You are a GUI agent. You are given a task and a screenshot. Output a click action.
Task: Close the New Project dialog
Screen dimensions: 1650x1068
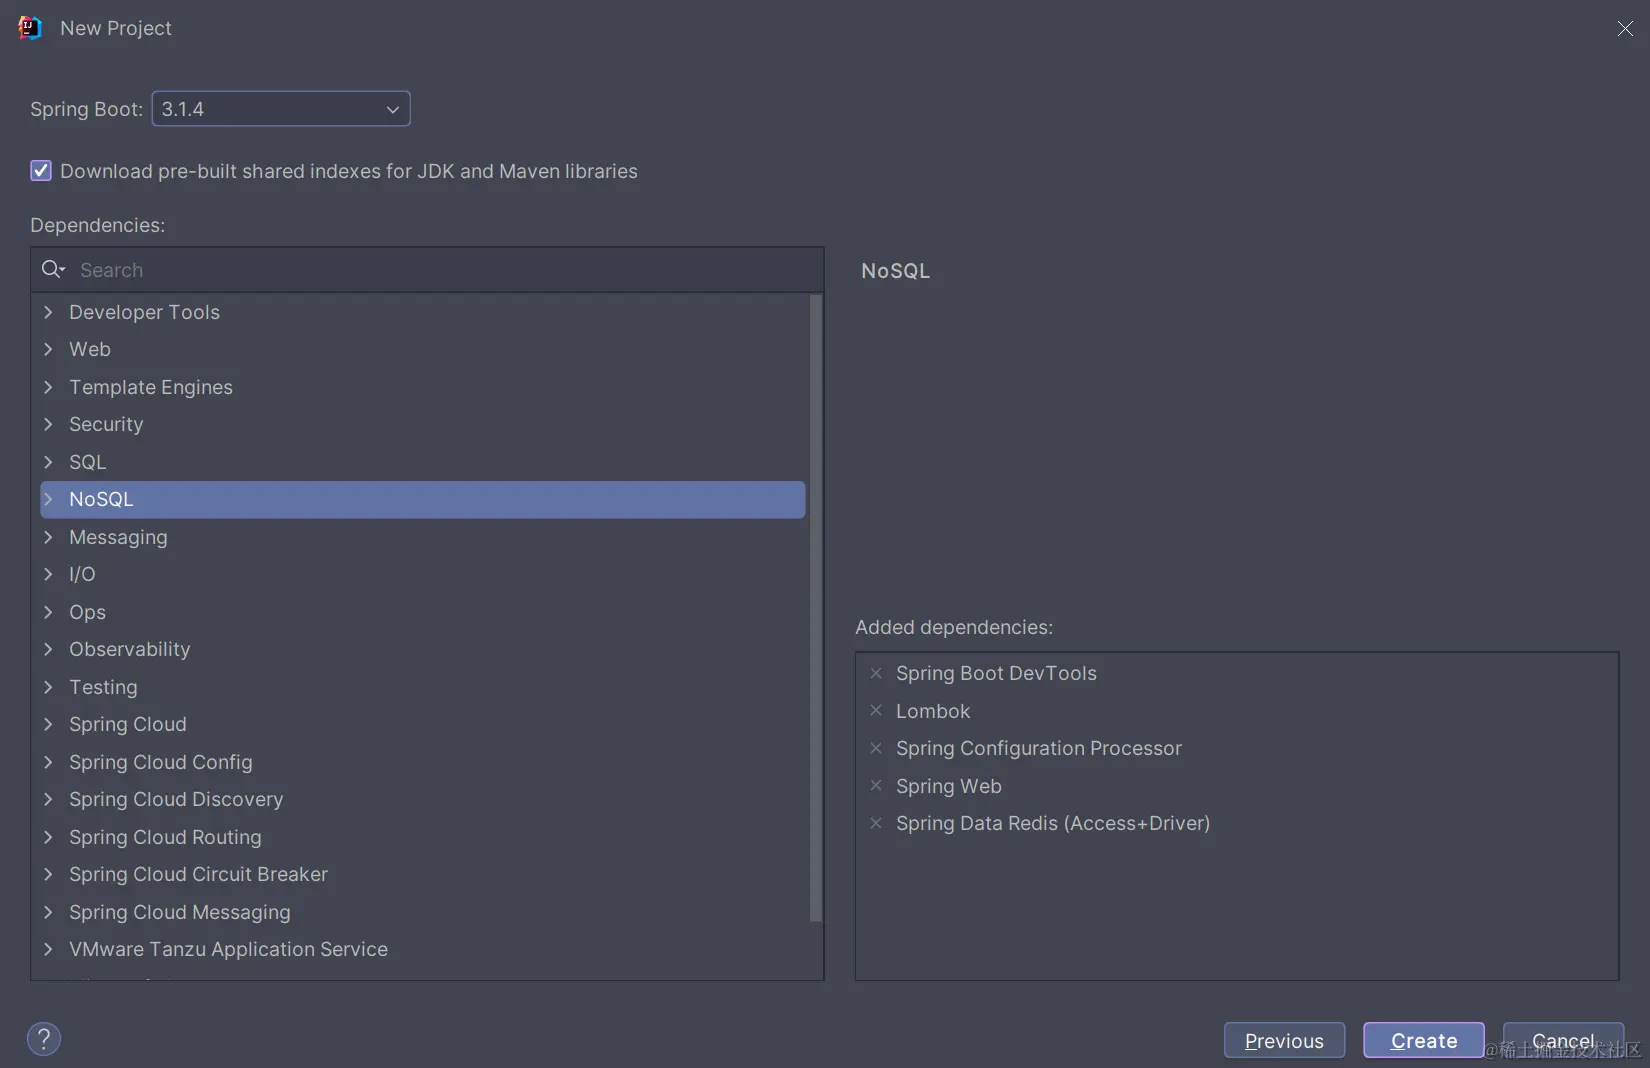1625,29
